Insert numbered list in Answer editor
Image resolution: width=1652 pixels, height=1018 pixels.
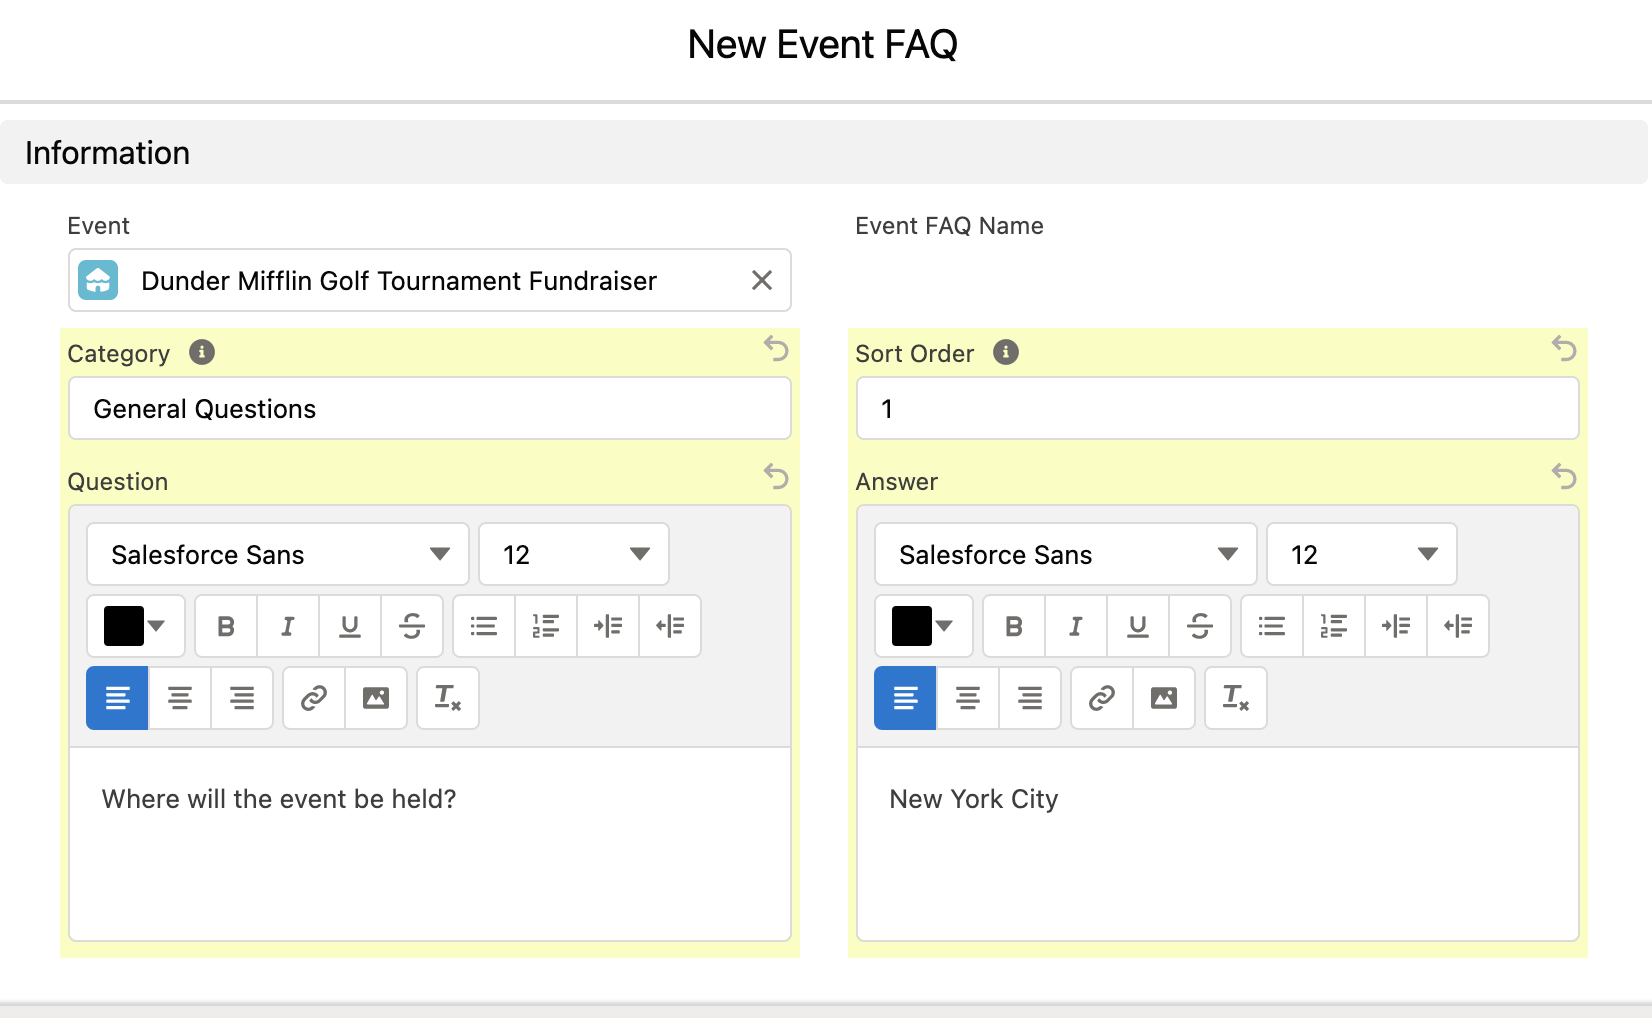point(1334,626)
